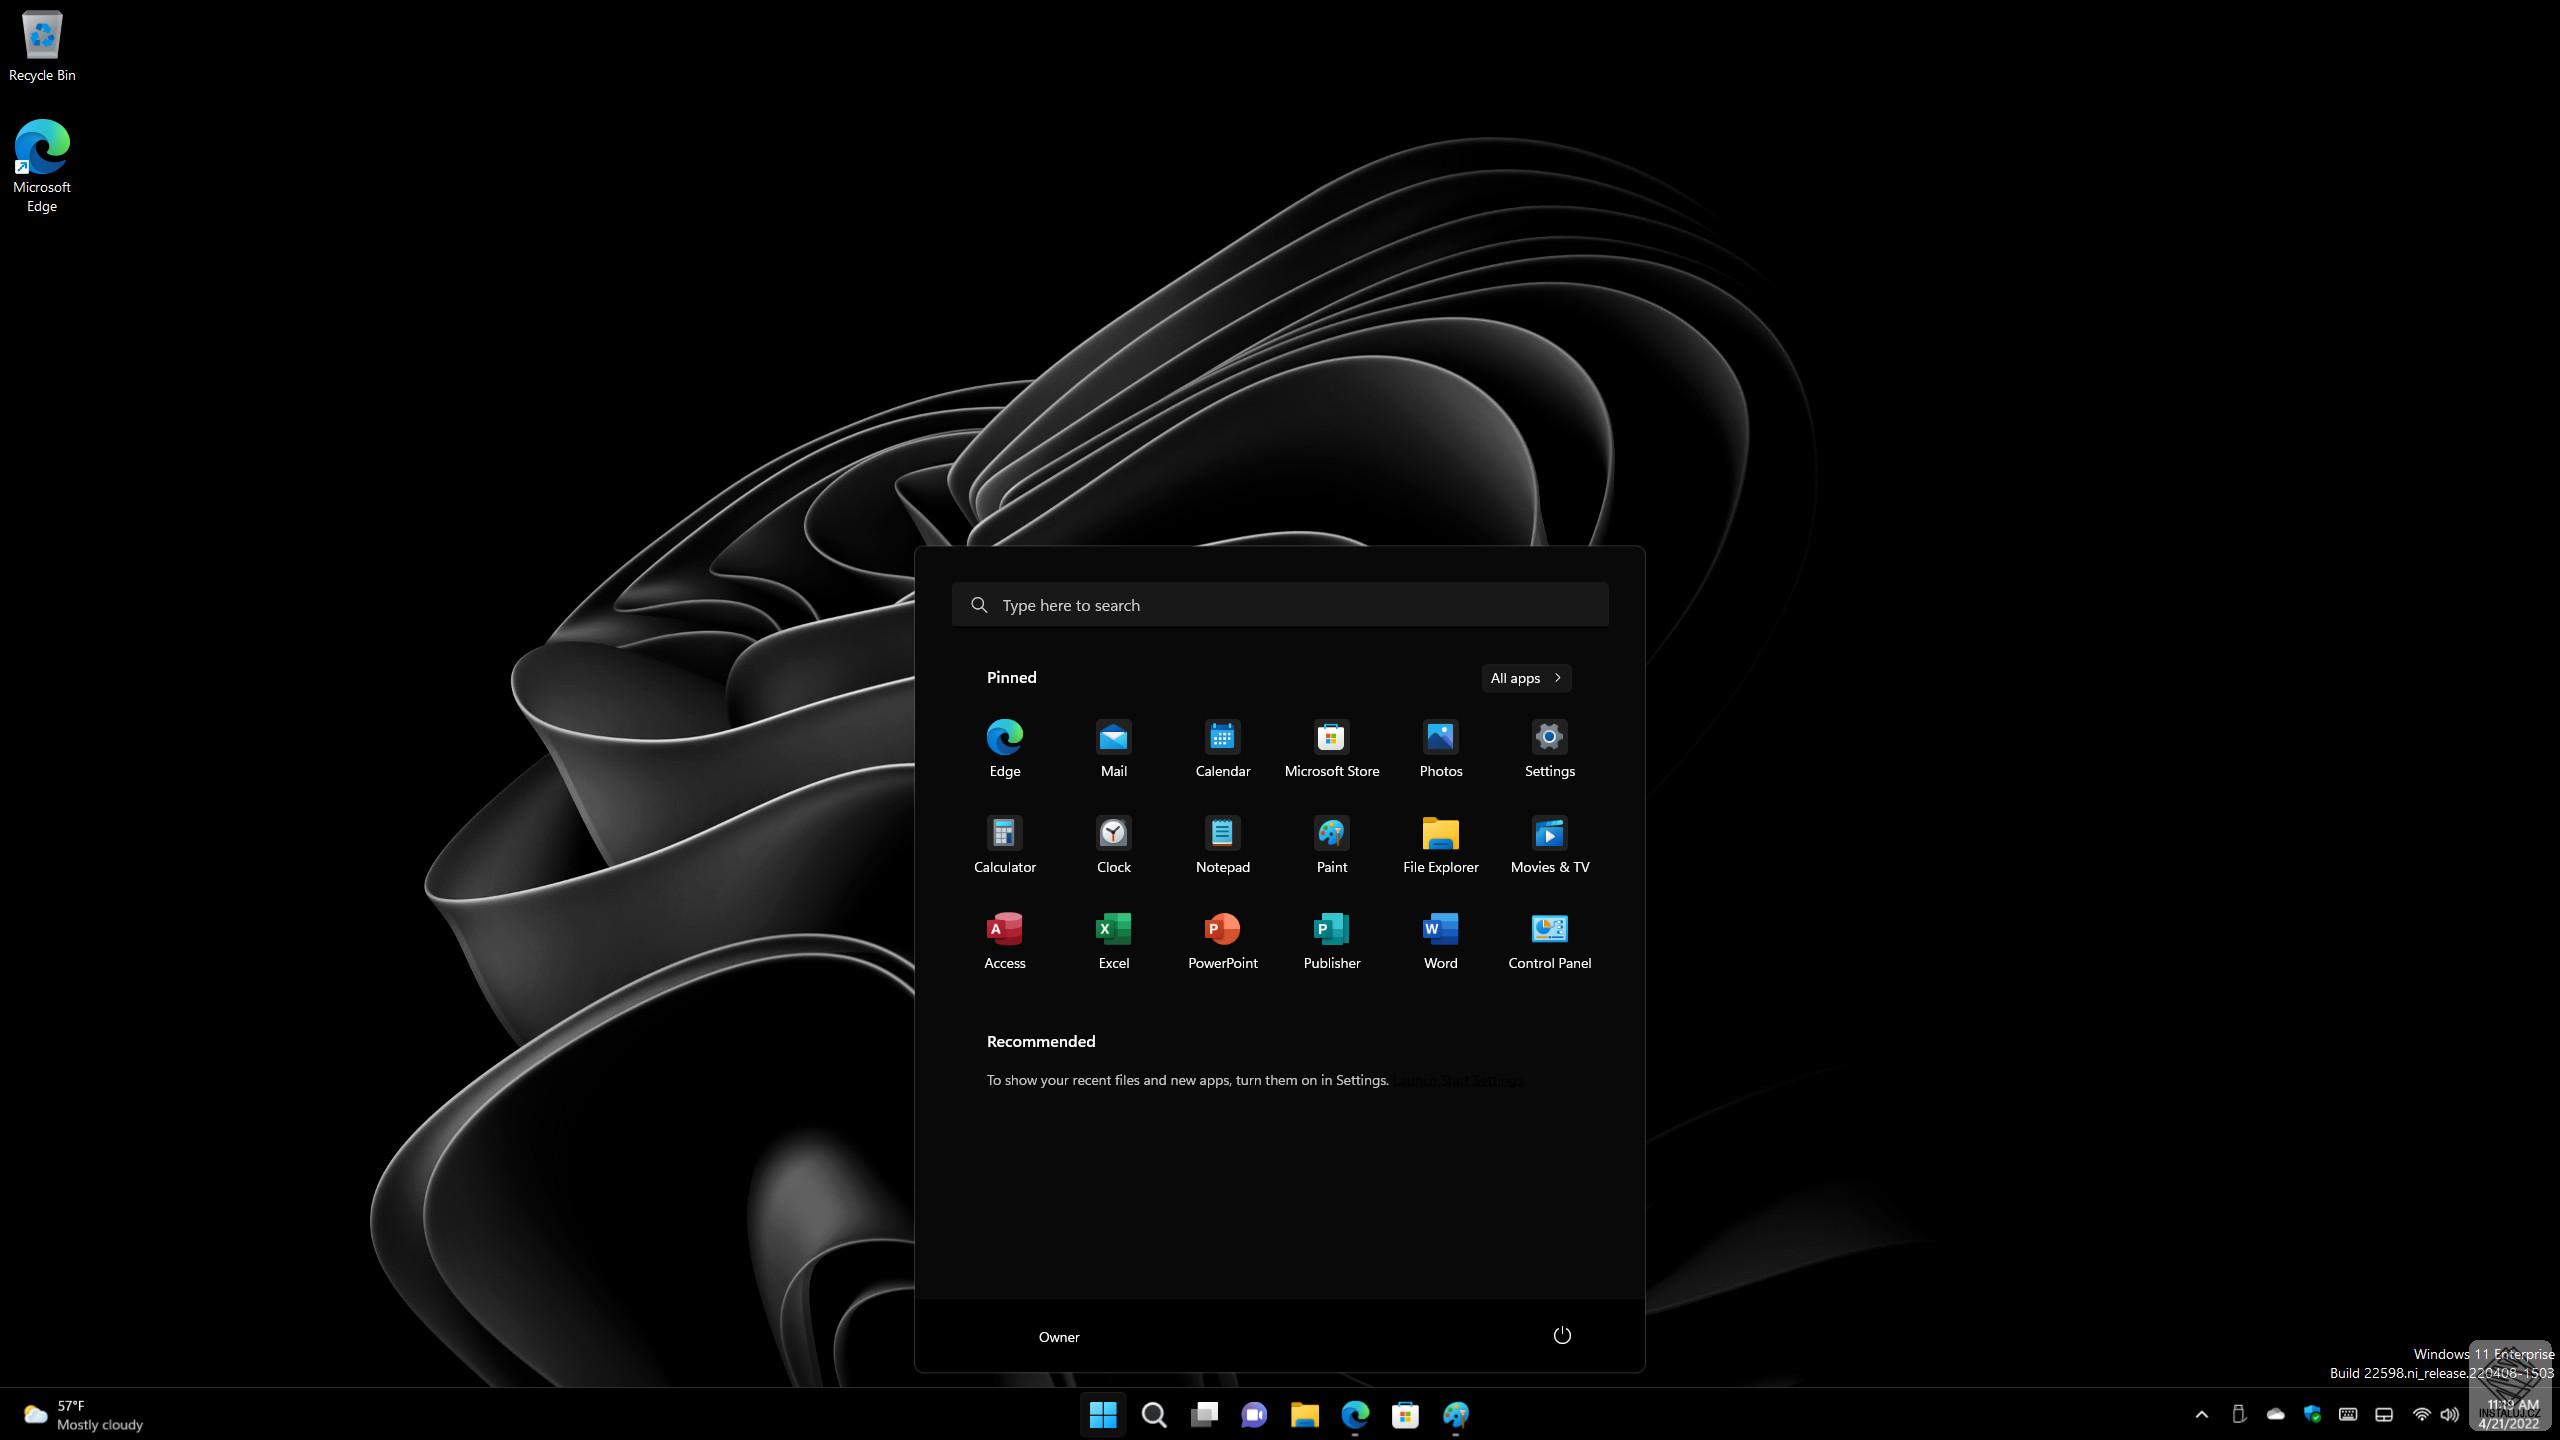Open PowerPoint
The width and height of the screenshot is (2560, 1440).
click(x=1222, y=940)
